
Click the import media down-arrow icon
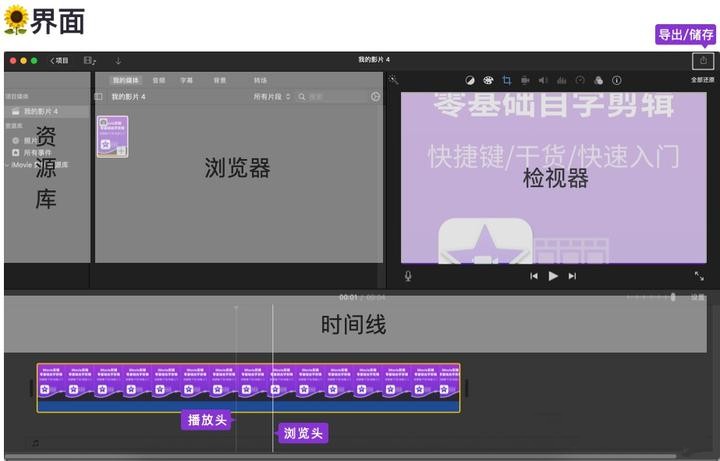point(118,61)
